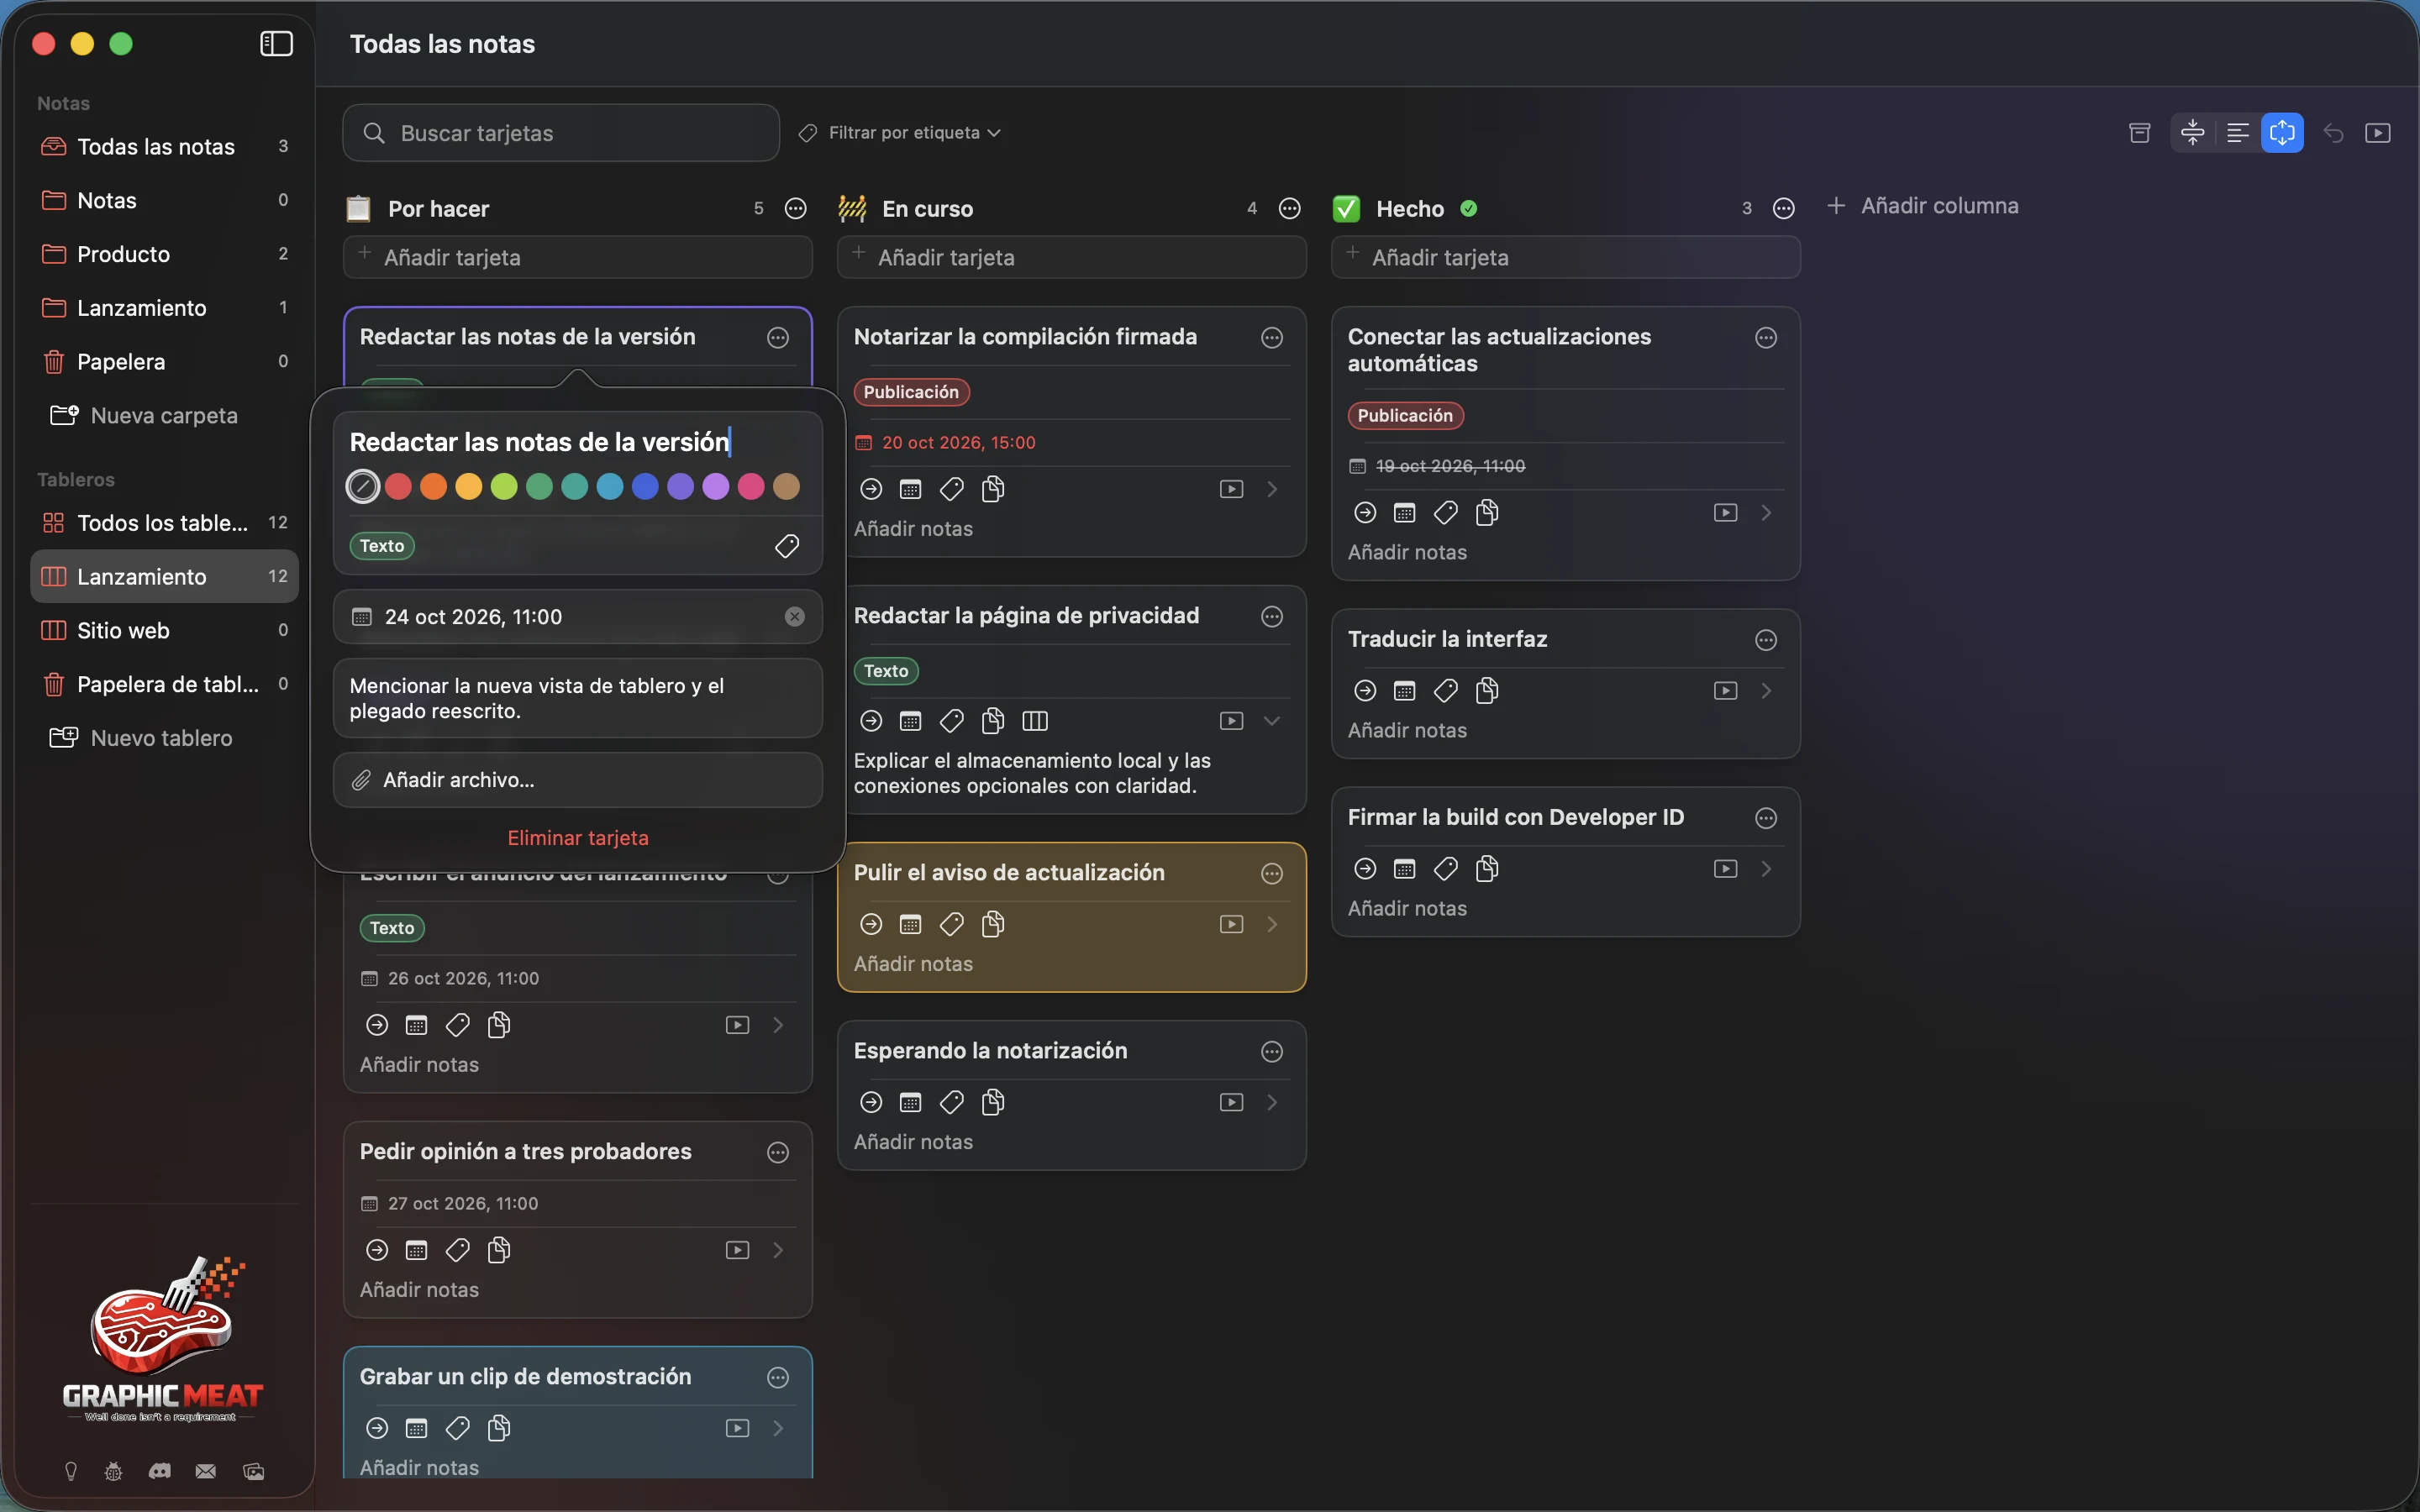This screenshot has width=2420, height=1512.
Task: Collapse the Redactar la página de privacidad chevron
Action: tap(1272, 721)
